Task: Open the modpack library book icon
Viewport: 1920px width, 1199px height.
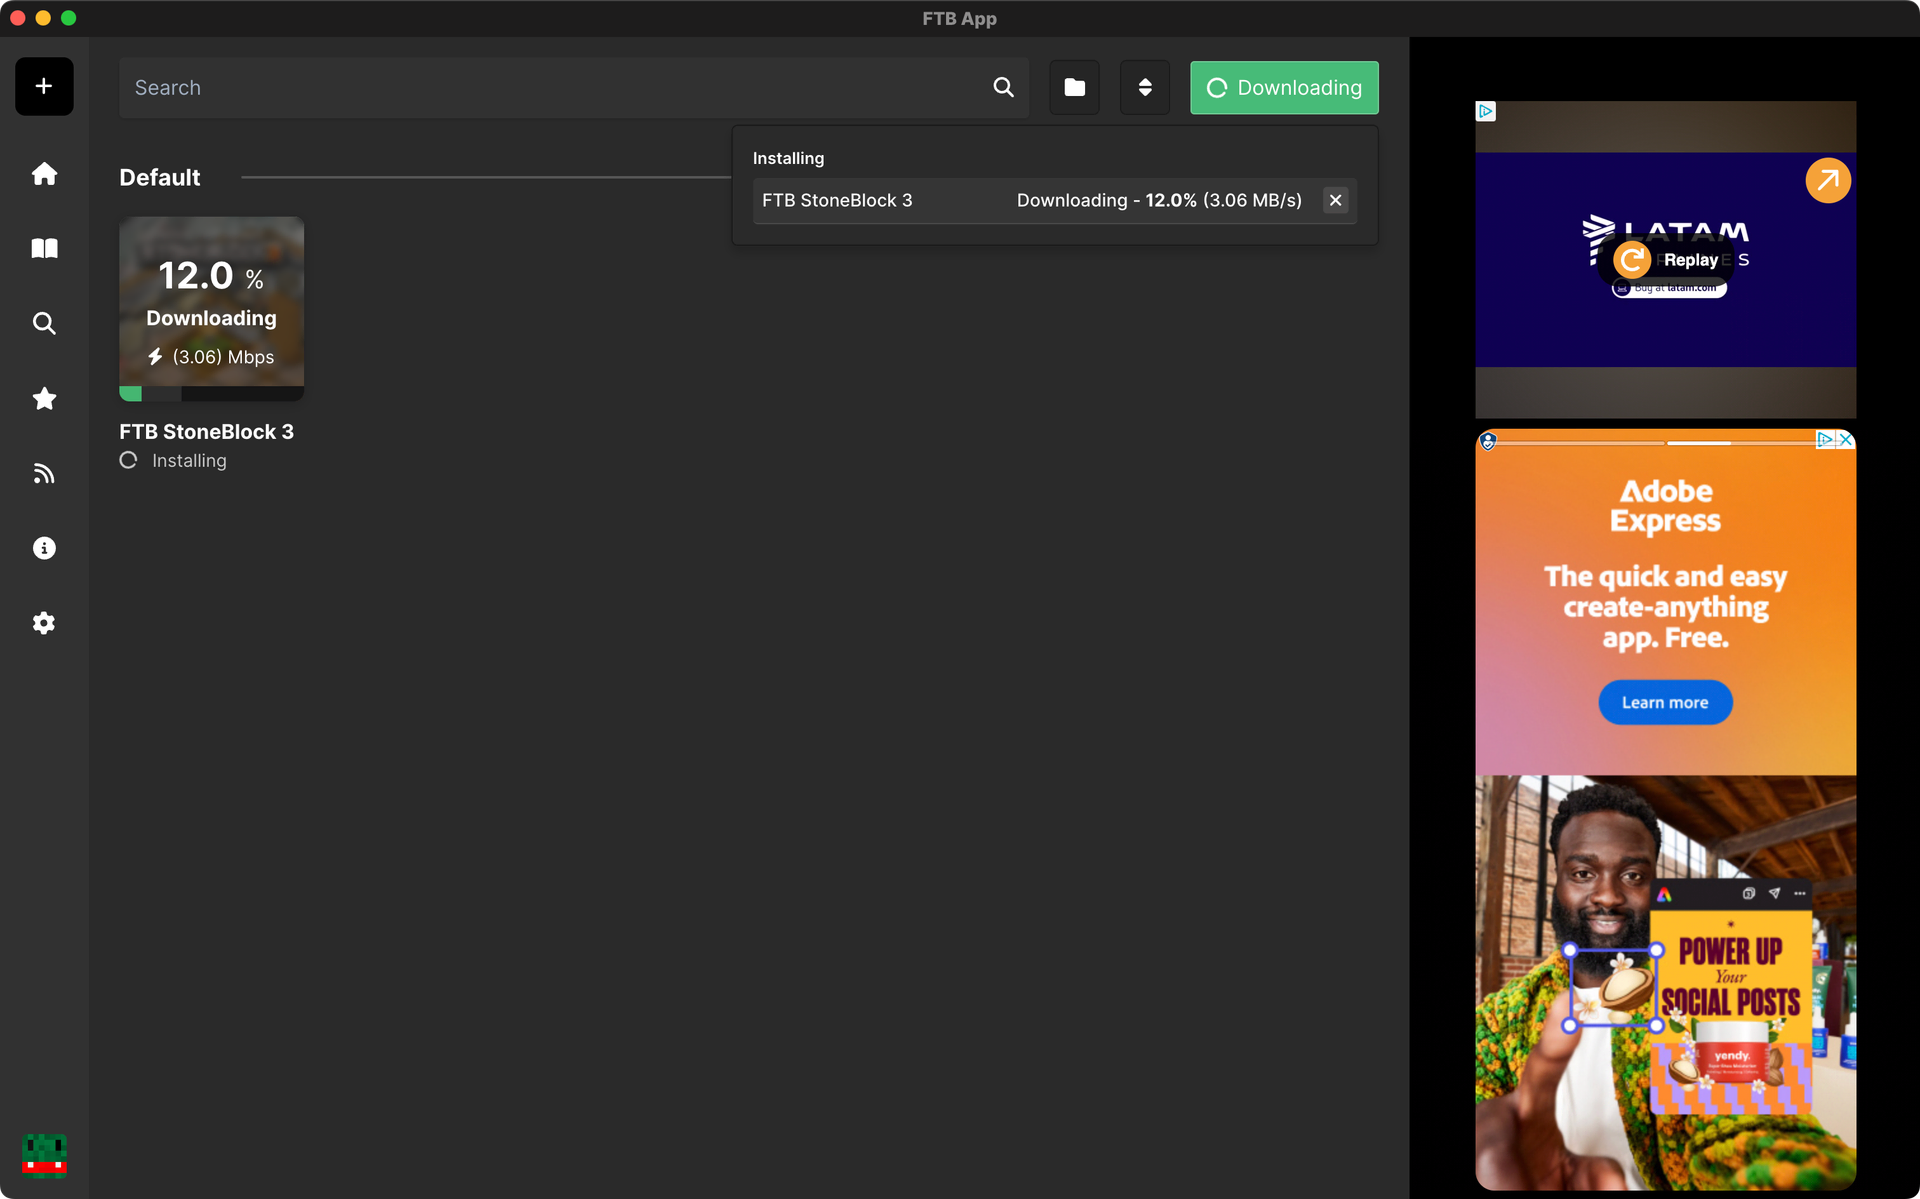Action: coord(44,248)
